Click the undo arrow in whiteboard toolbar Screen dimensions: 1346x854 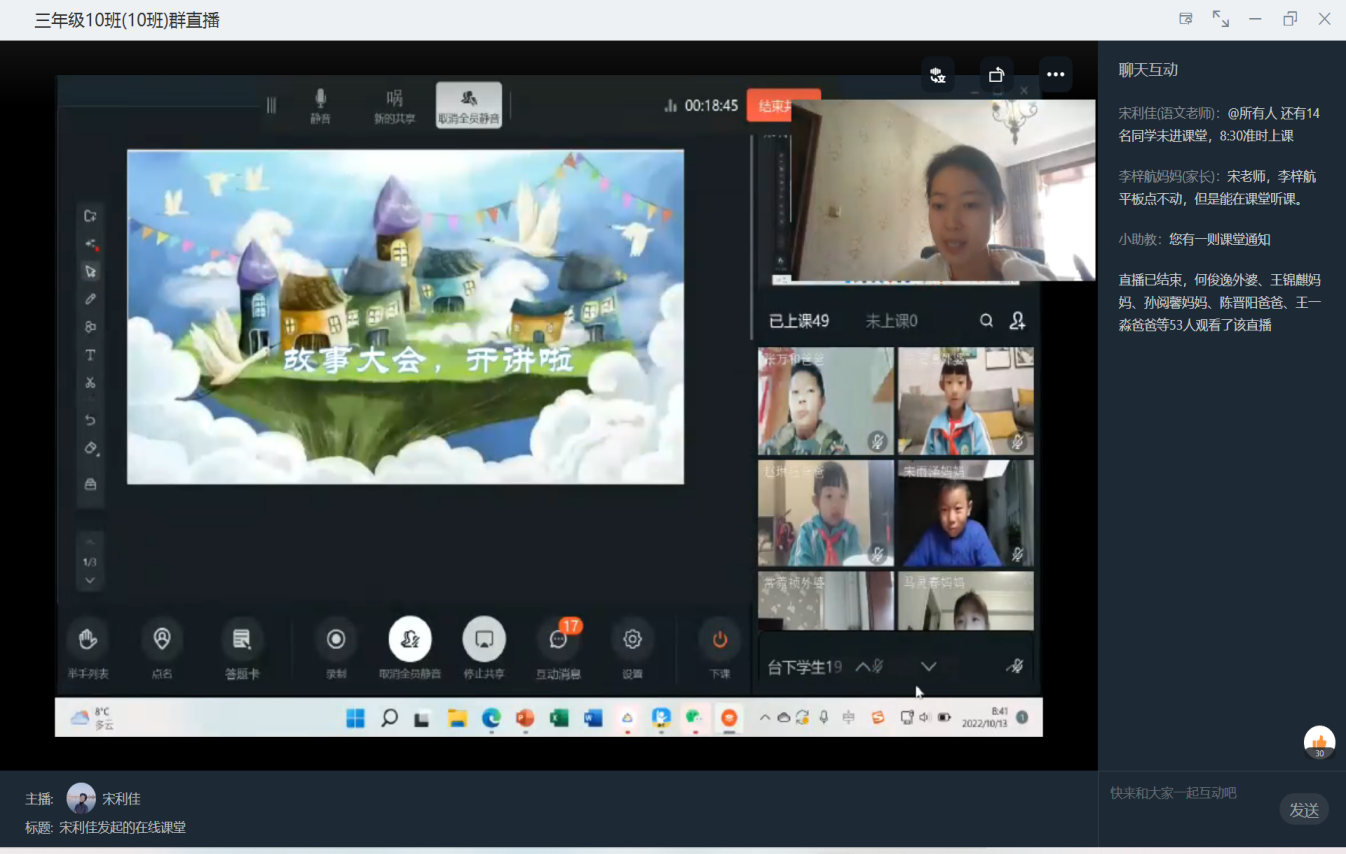point(90,420)
